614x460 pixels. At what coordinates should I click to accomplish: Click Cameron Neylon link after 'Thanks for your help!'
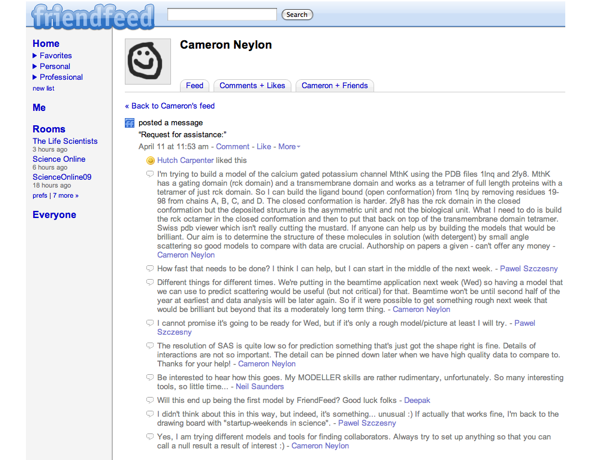click(x=267, y=364)
